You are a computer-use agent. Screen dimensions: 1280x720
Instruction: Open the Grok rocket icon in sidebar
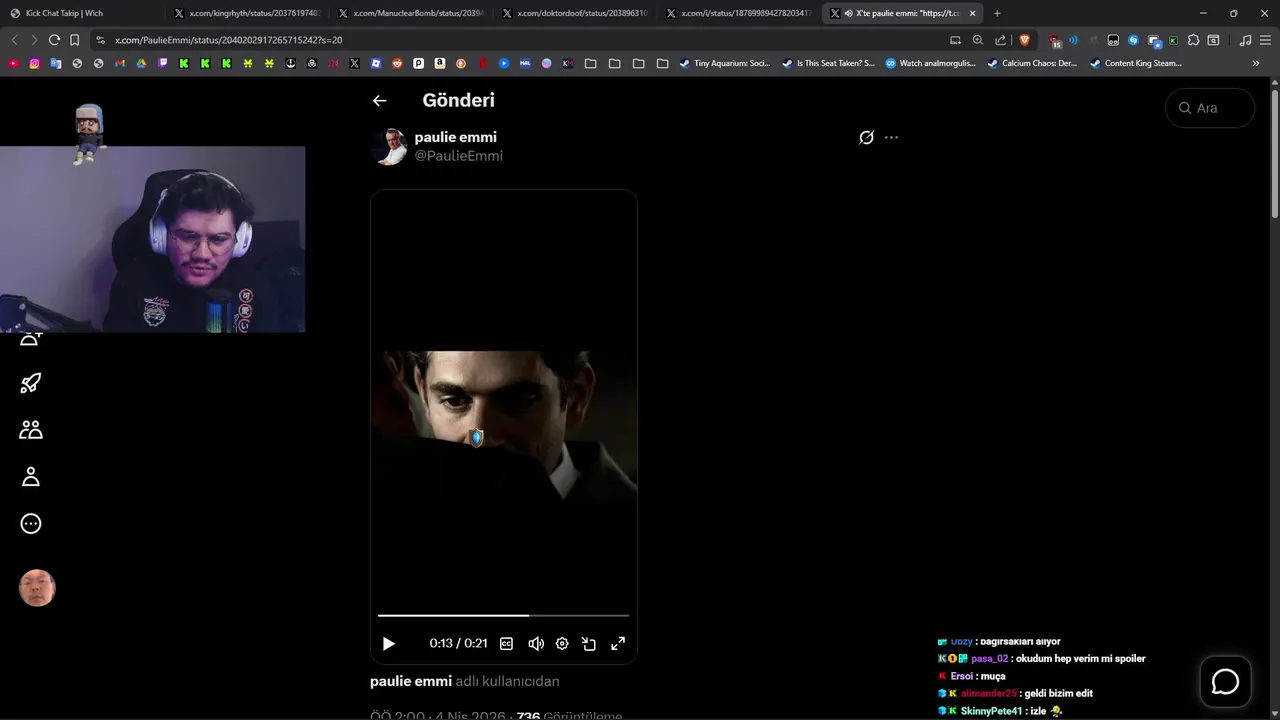pyautogui.click(x=31, y=383)
